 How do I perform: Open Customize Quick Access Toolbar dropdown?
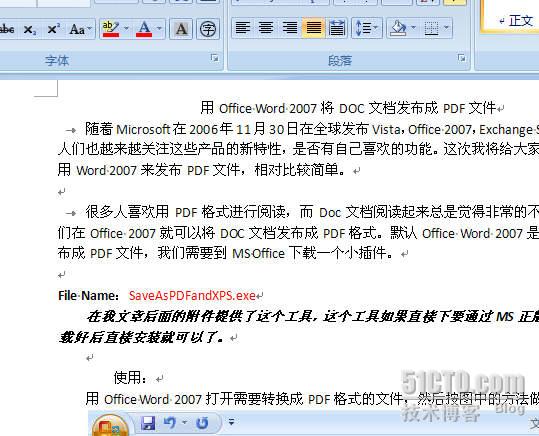click(231, 422)
